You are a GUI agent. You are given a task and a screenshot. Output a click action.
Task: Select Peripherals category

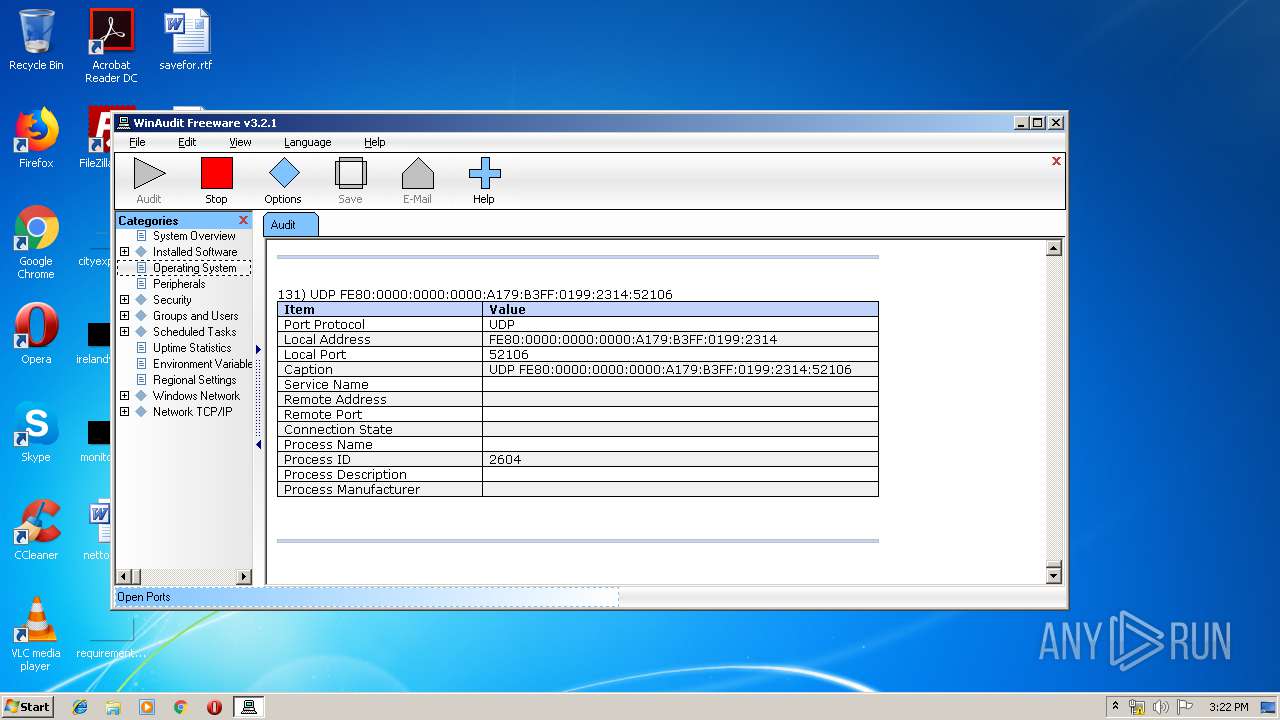(x=179, y=284)
